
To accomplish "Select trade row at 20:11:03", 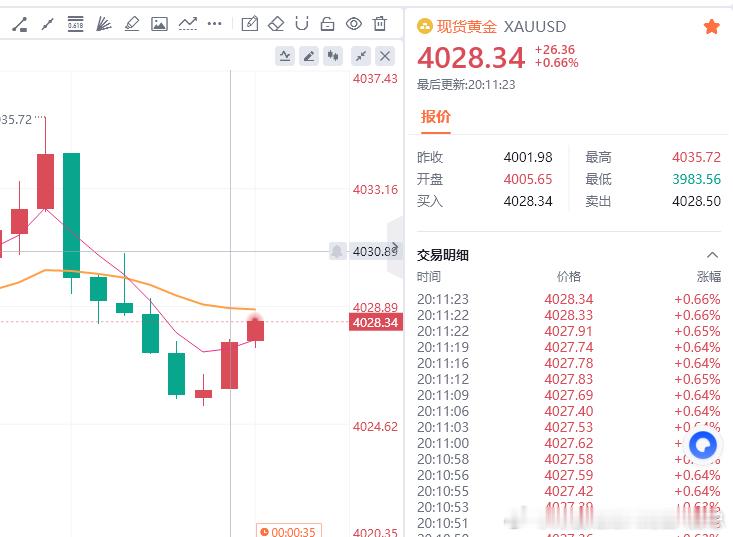I will (x=569, y=427).
